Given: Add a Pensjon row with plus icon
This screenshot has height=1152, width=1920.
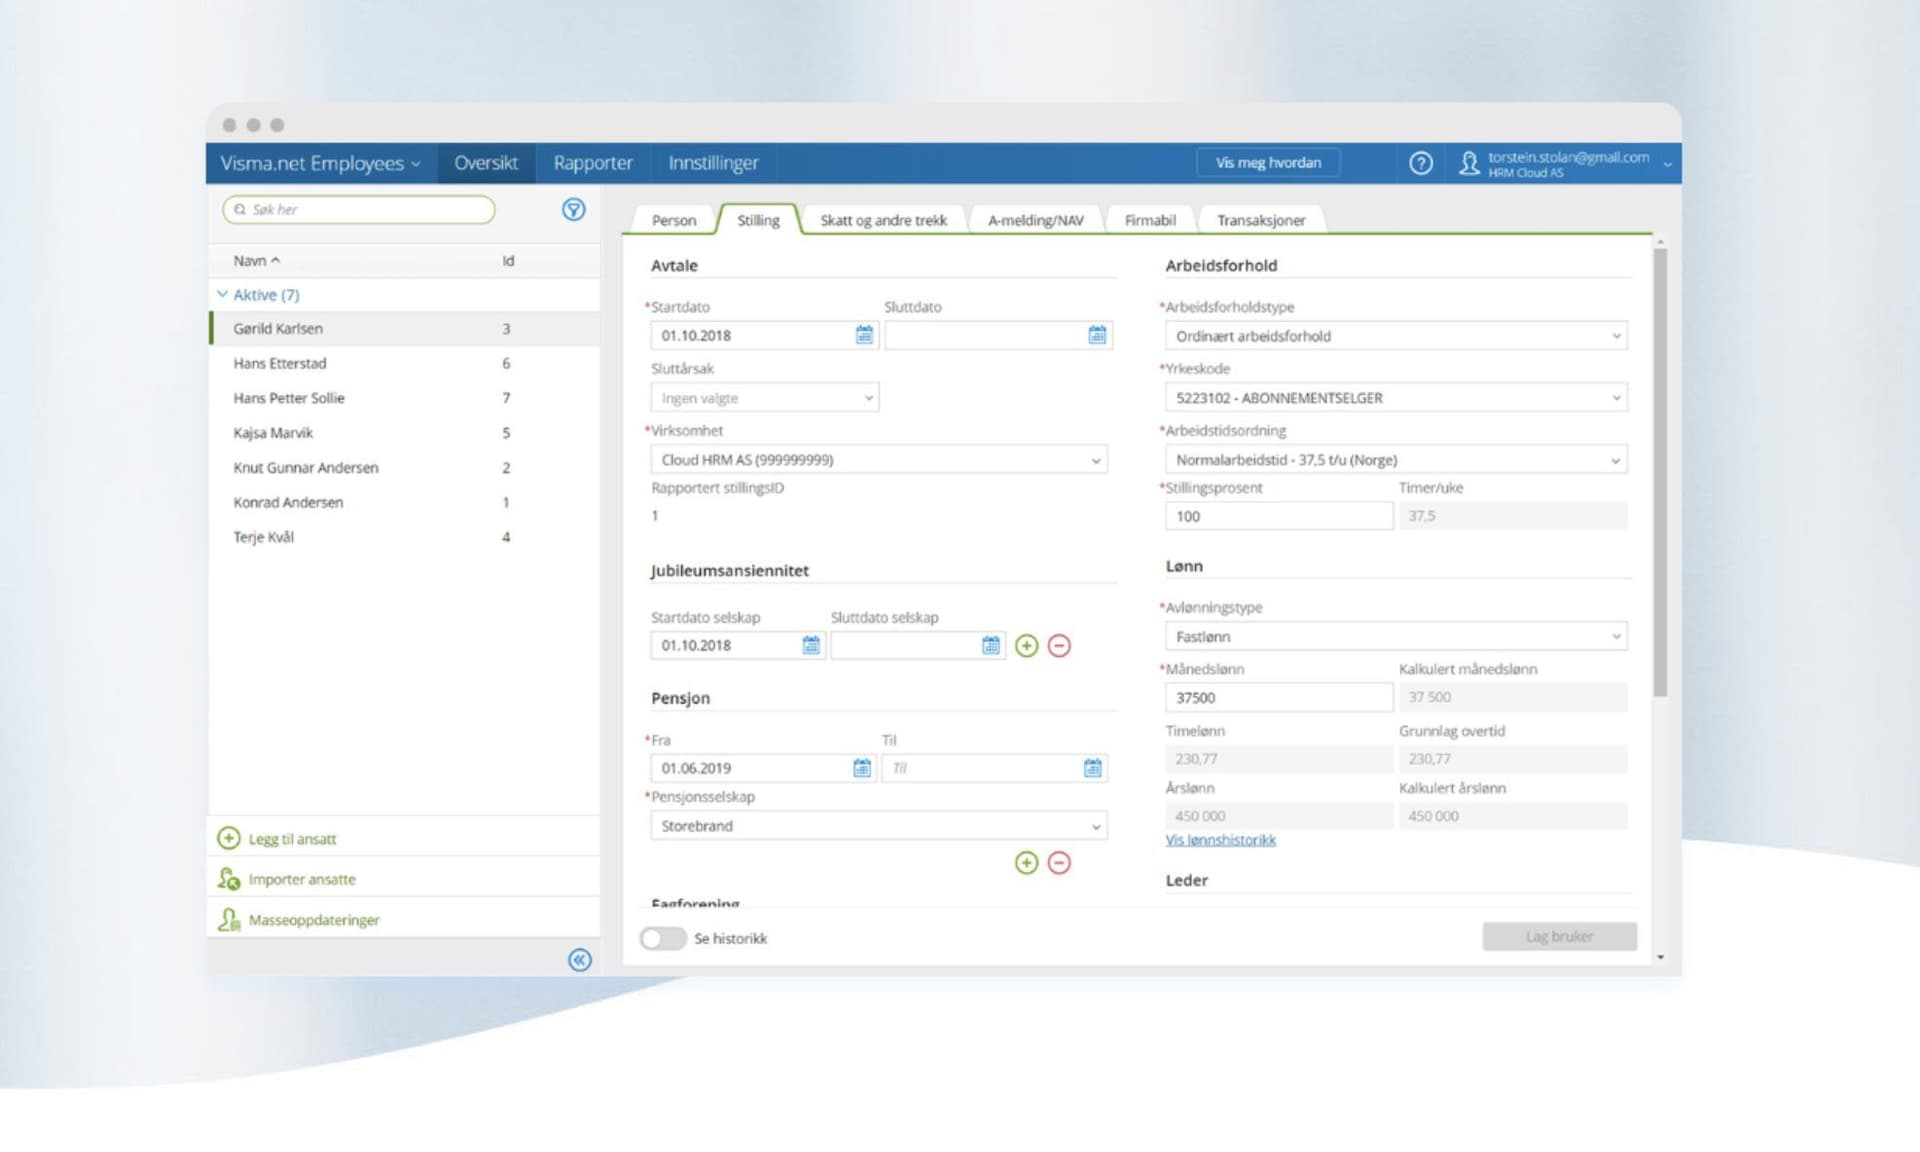Looking at the screenshot, I should pyautogui.click(x=1026, y=862).
